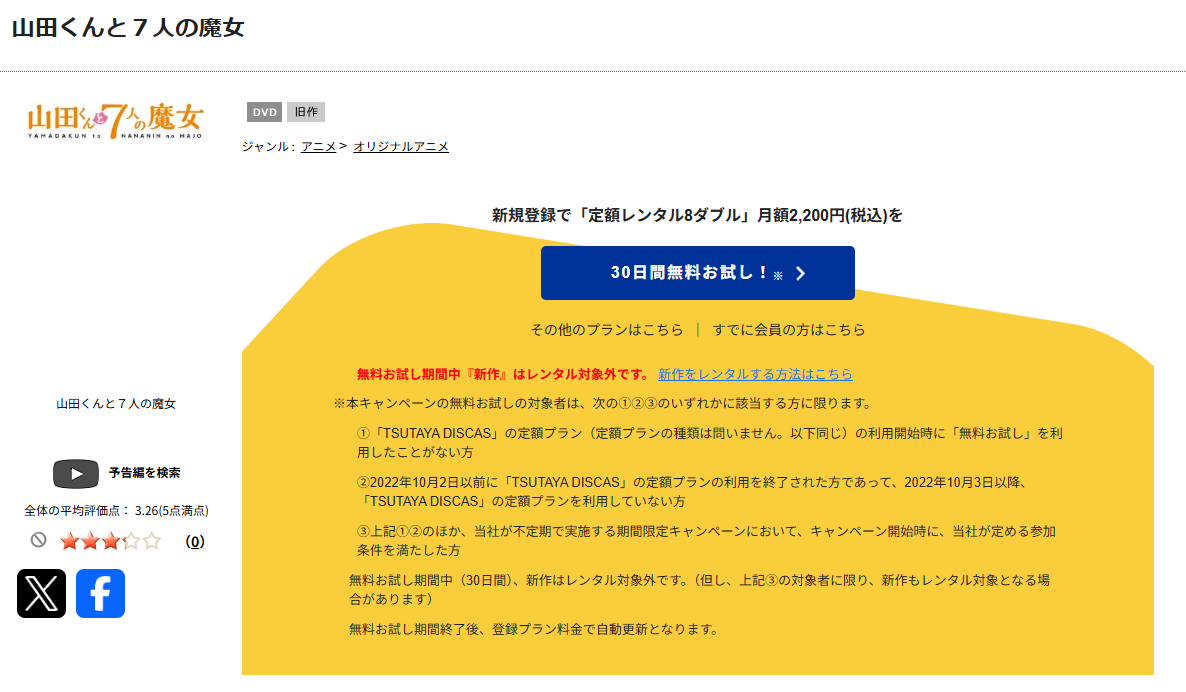Clear rating with the no-rating circle icon
Screen dimensions: 1186x692
click(x=39, y=540)
